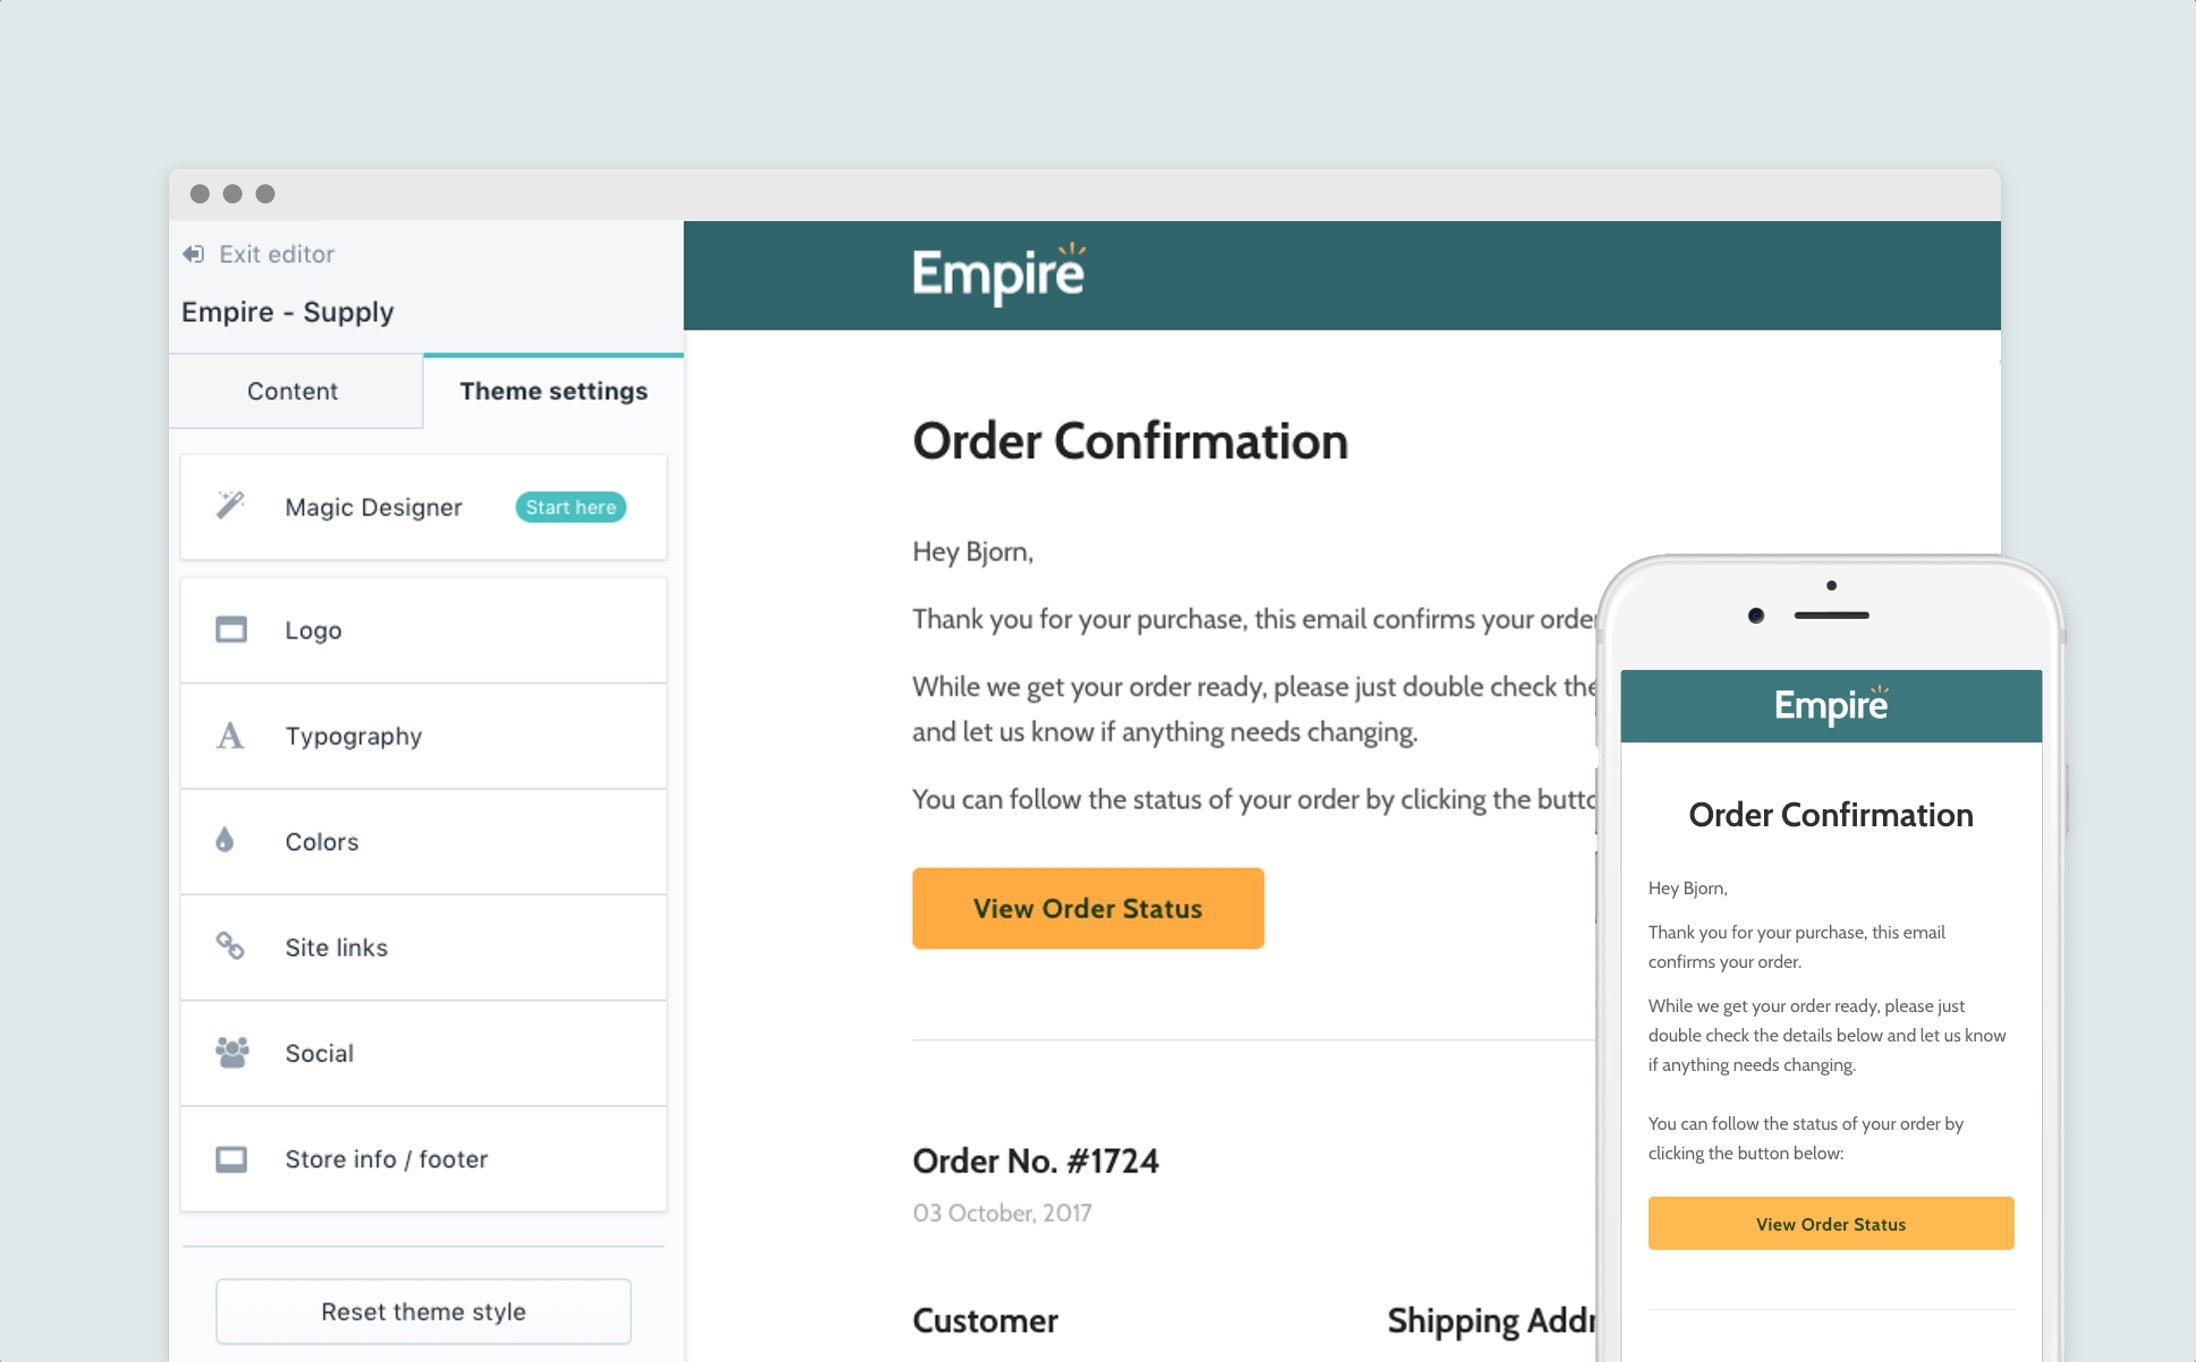Click the Social people icon
Image resolution: width=2196 pixels, height=1362 pixels.
pyautogui.click(x=232, y=1052)
